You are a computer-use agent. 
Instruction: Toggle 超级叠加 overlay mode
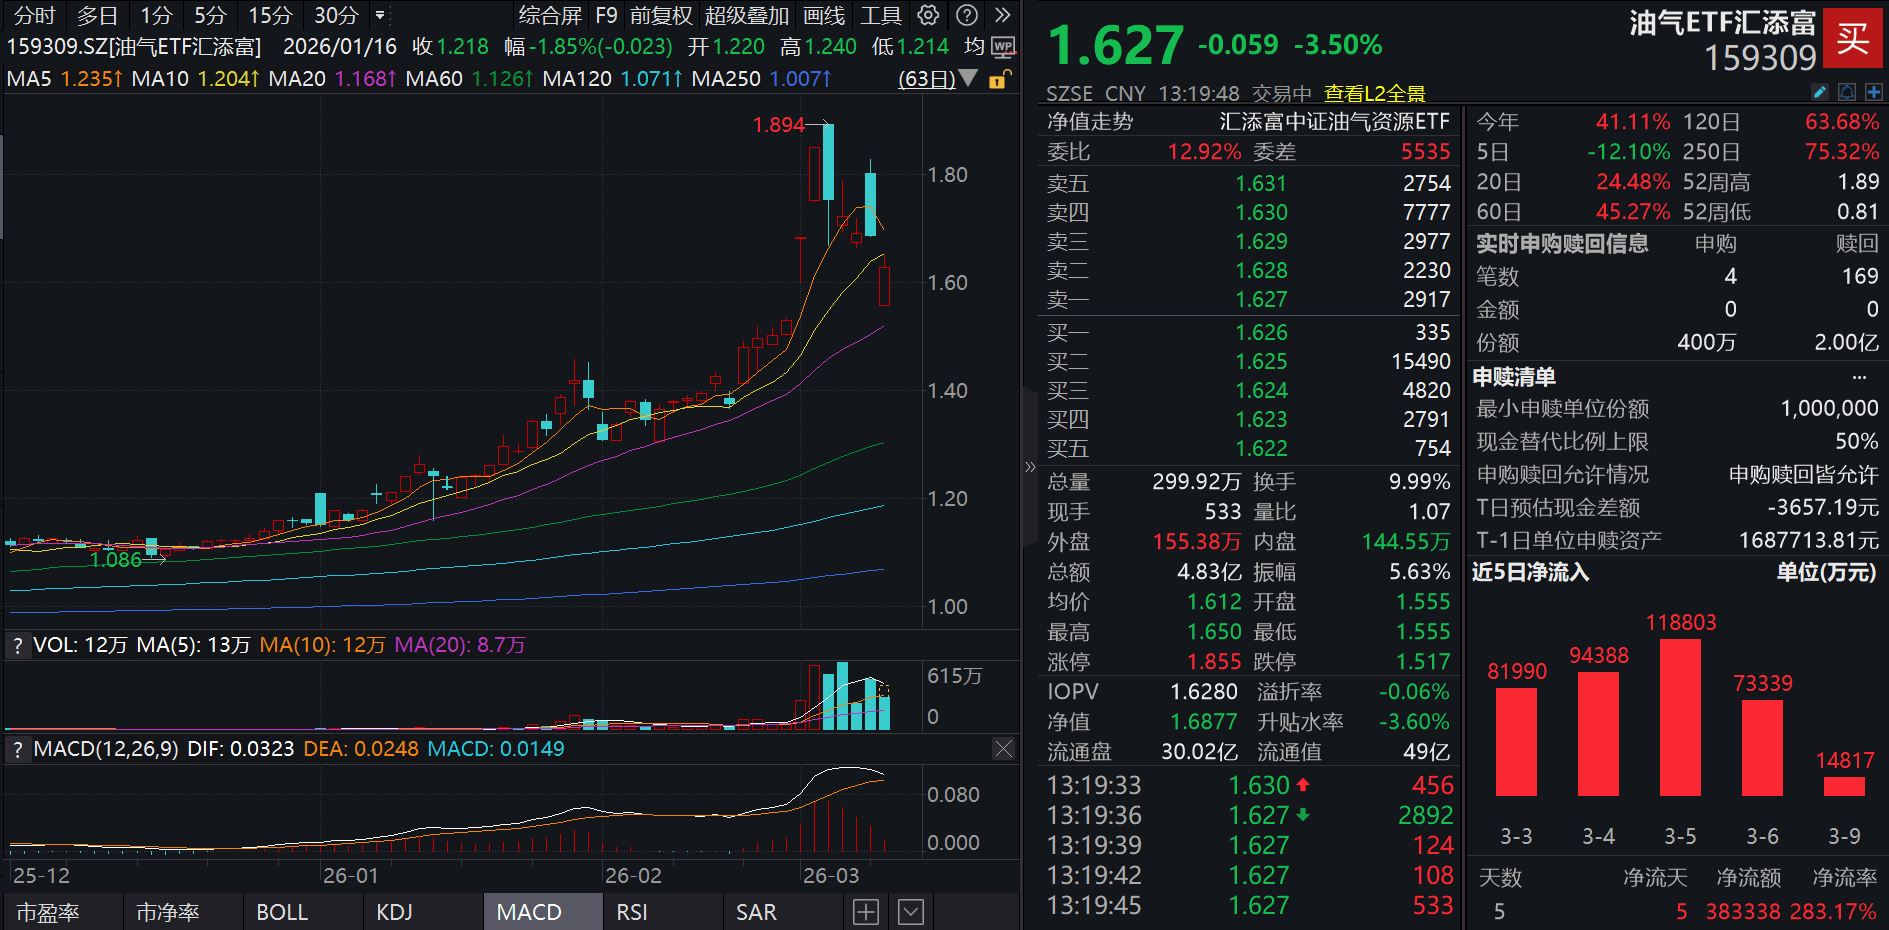(746, 15)
